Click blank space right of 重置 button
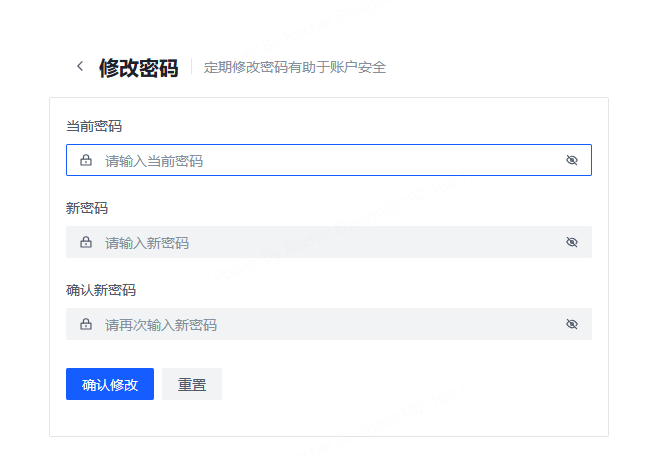This screenshot has height=476, width=668. 400,384
